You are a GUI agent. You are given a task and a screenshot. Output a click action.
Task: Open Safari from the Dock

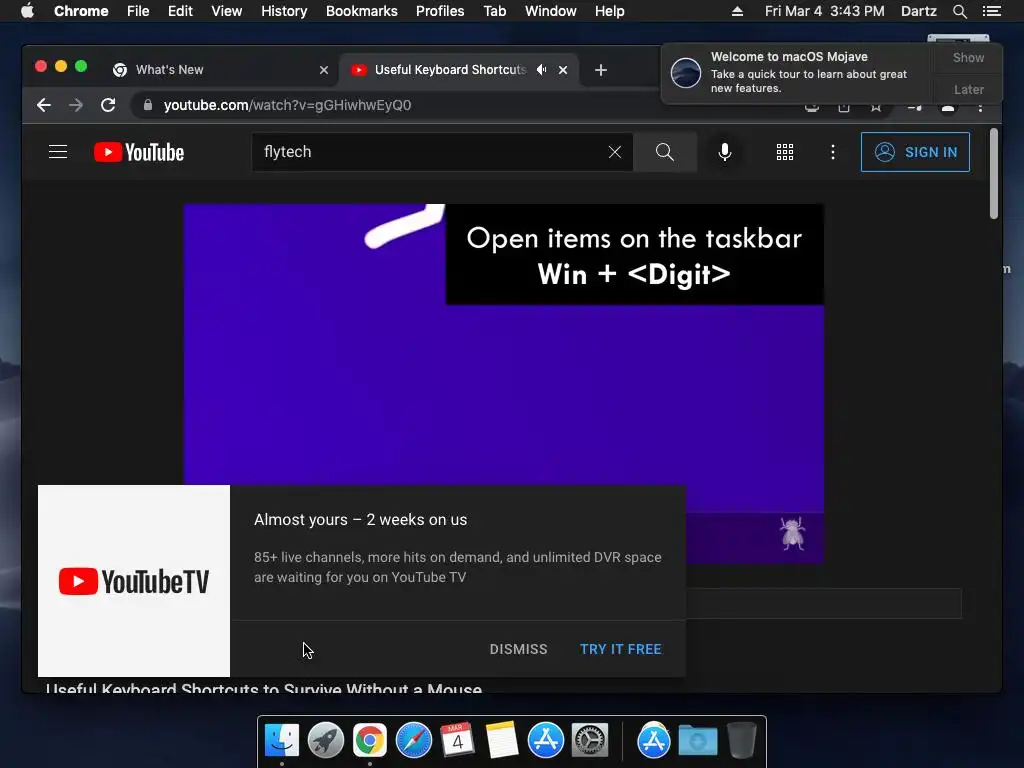[413, 741]
